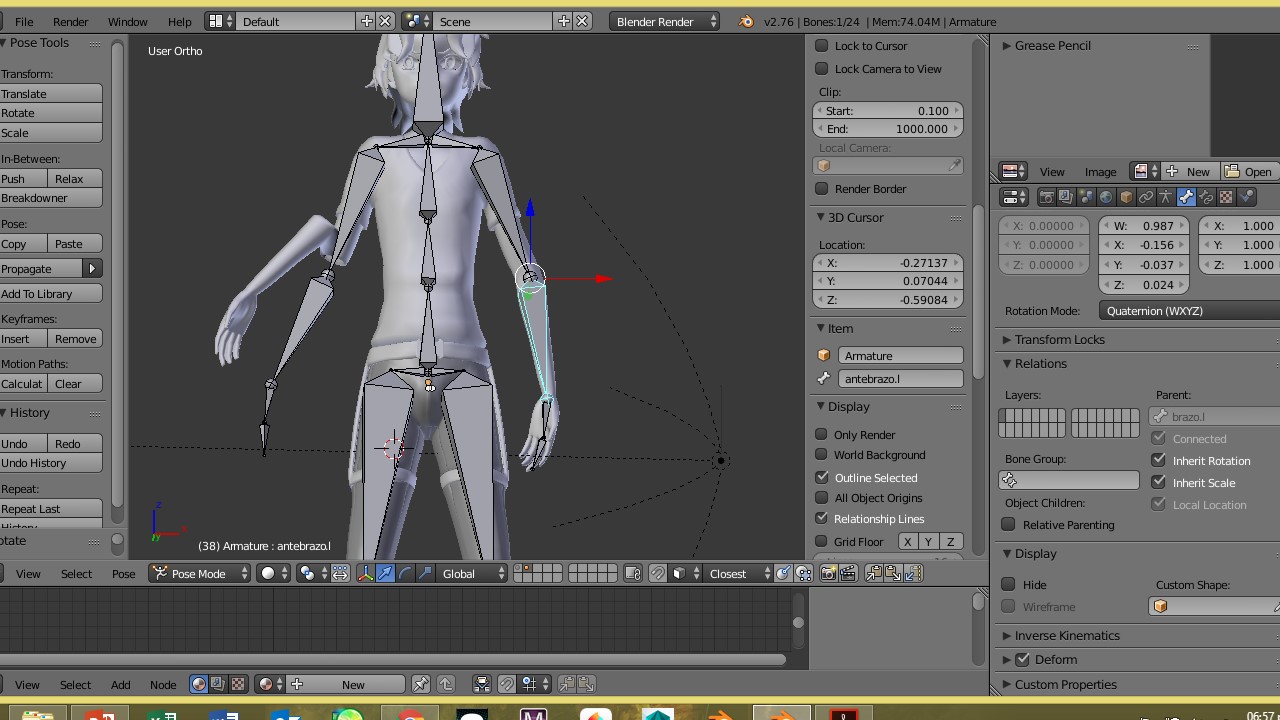Open the Constraints chain-link properties tab

1146,197
